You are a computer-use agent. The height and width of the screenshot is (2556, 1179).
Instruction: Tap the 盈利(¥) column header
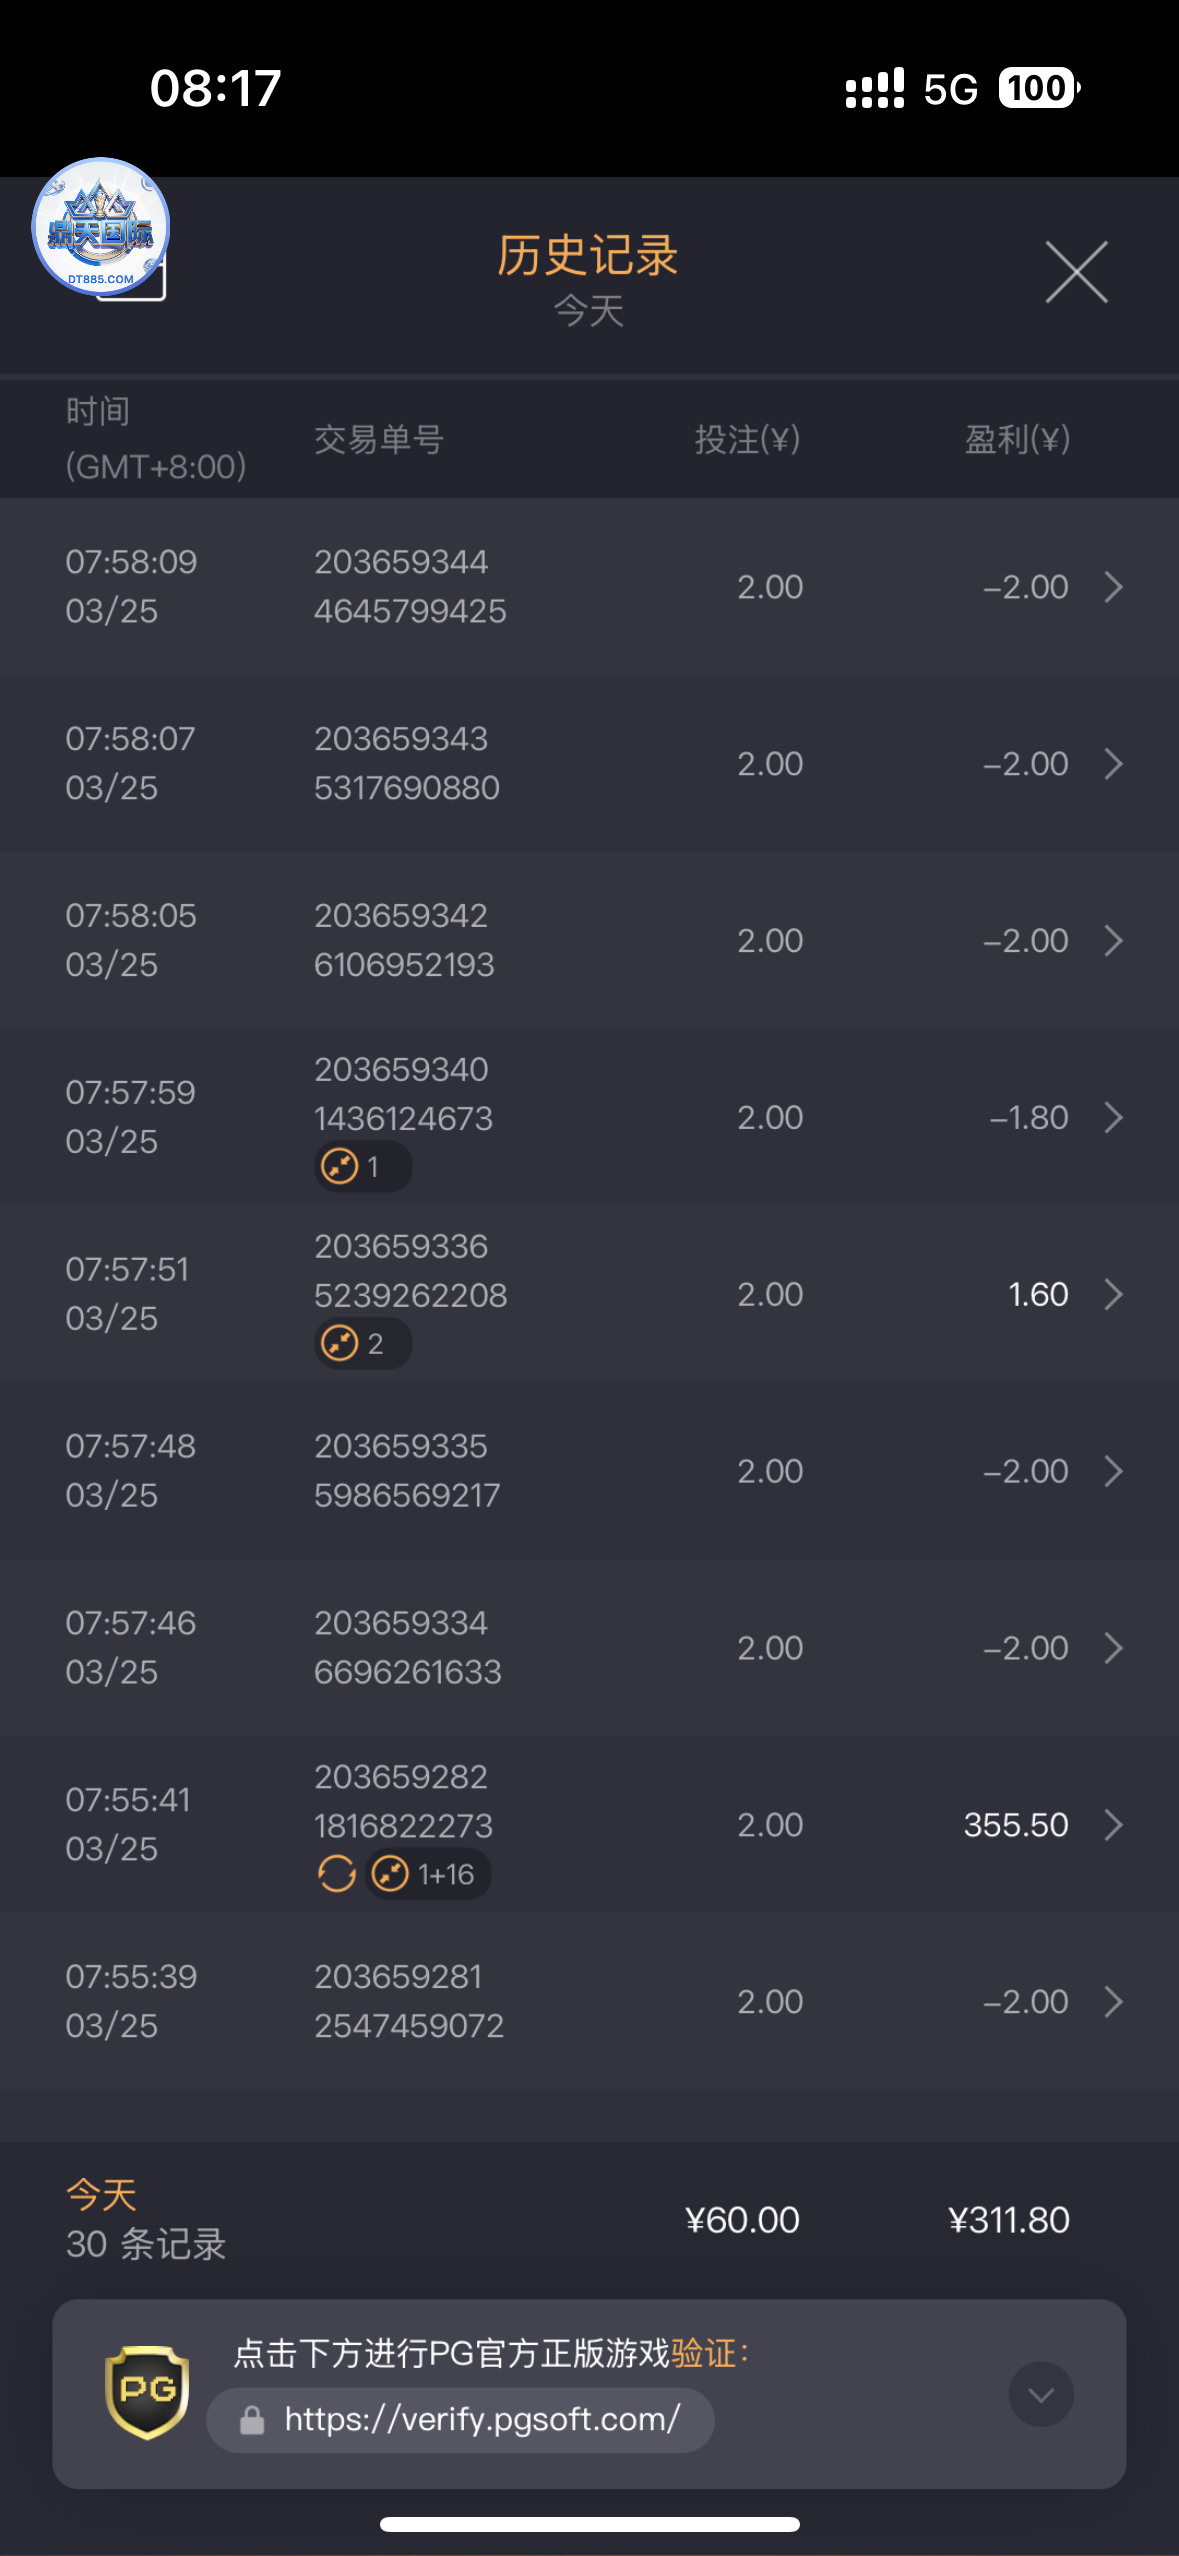[x=1017, y=439]
